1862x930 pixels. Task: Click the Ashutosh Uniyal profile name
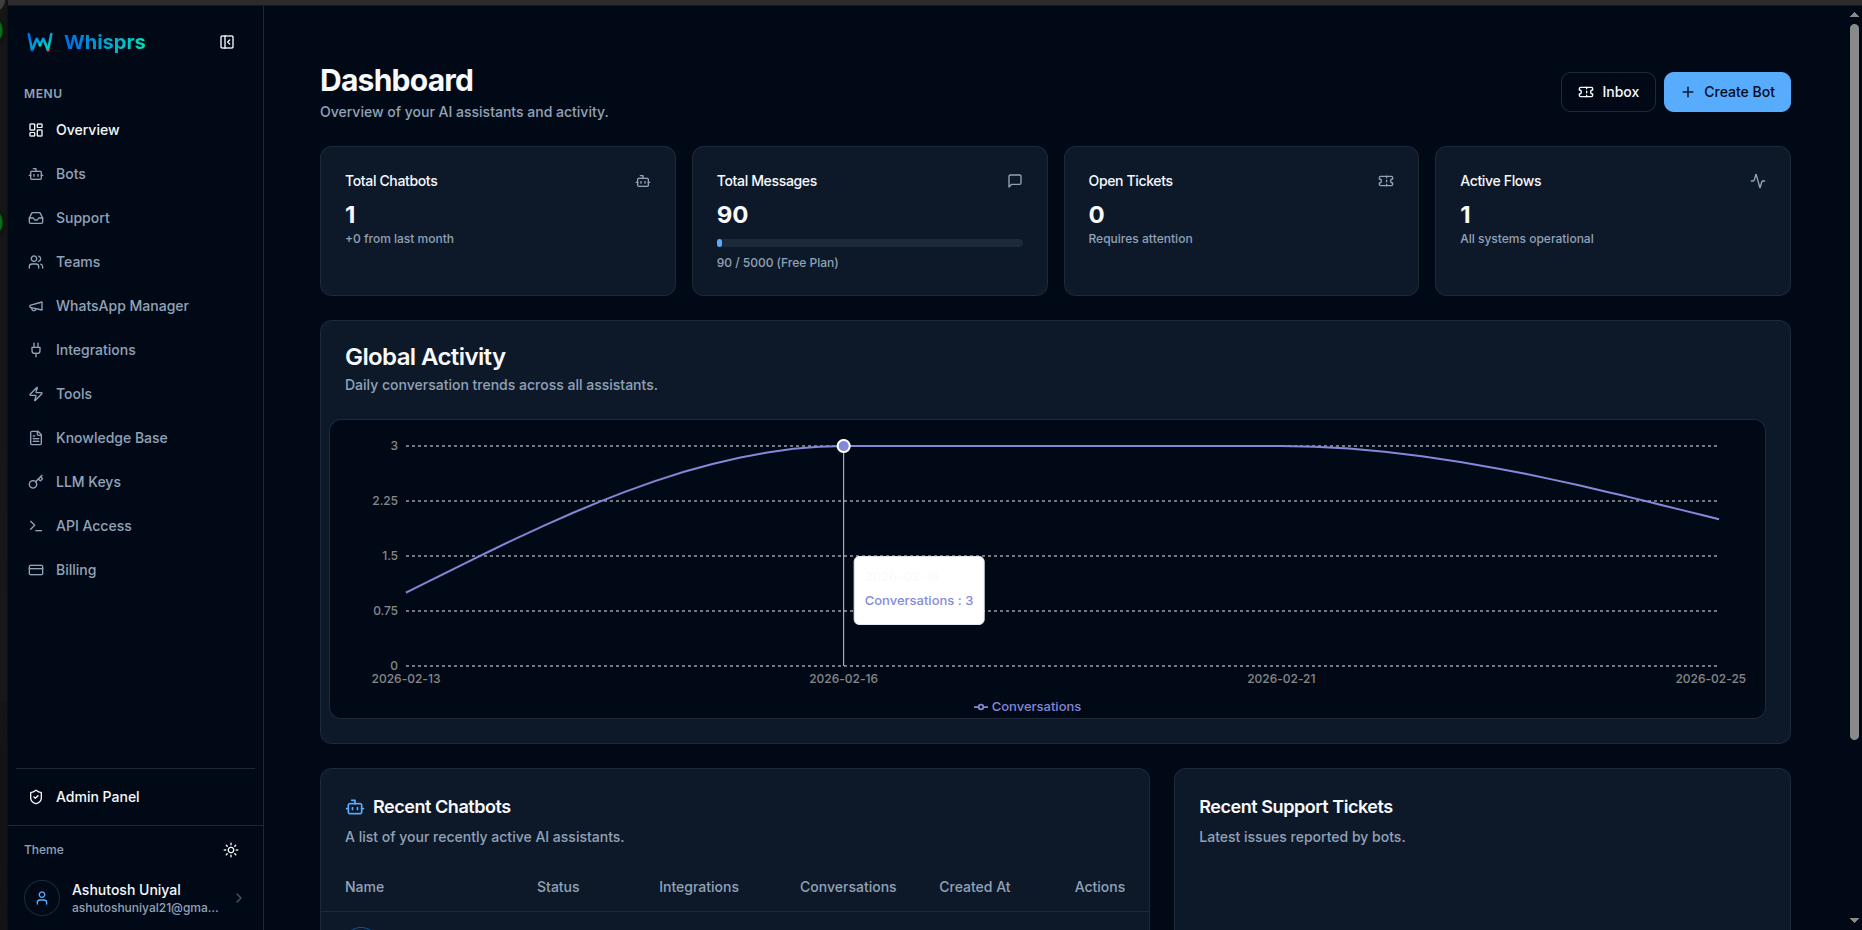(x=126, y=890)
